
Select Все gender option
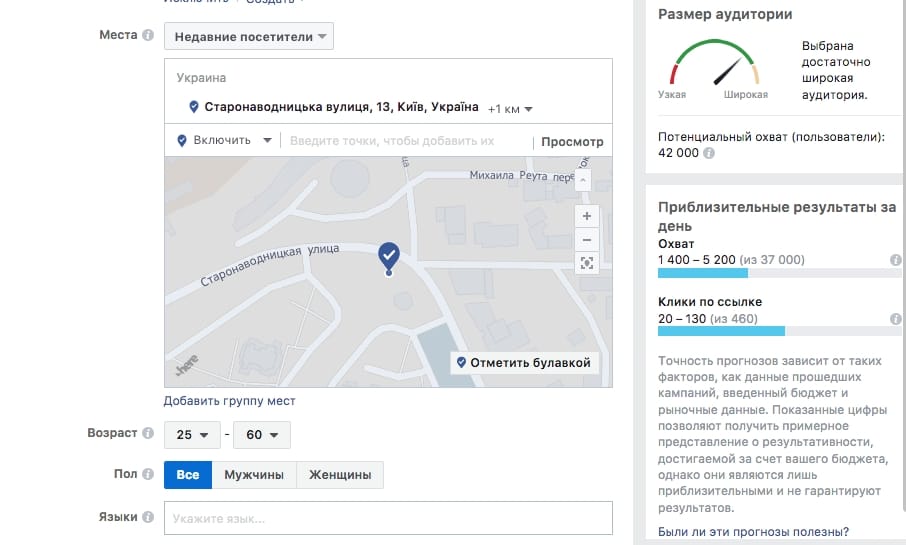188,475
